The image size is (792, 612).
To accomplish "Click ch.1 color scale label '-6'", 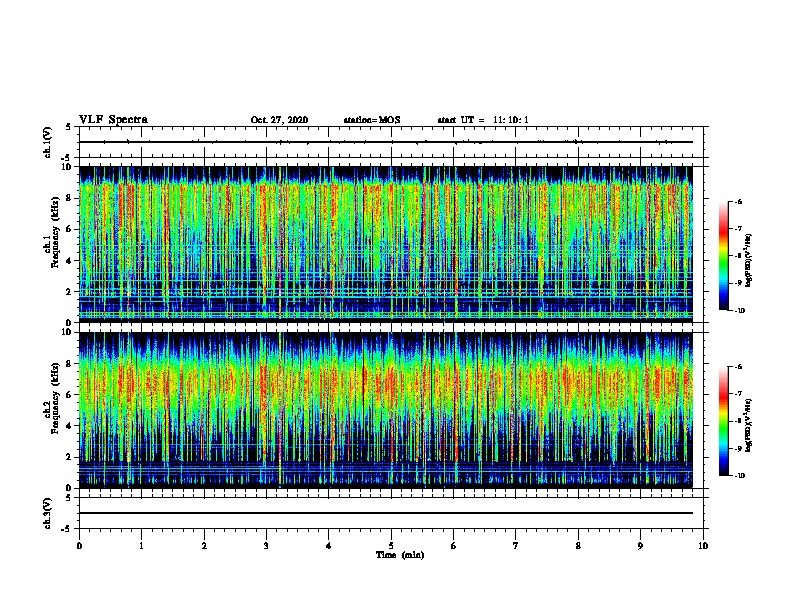I will click(738, 201).
